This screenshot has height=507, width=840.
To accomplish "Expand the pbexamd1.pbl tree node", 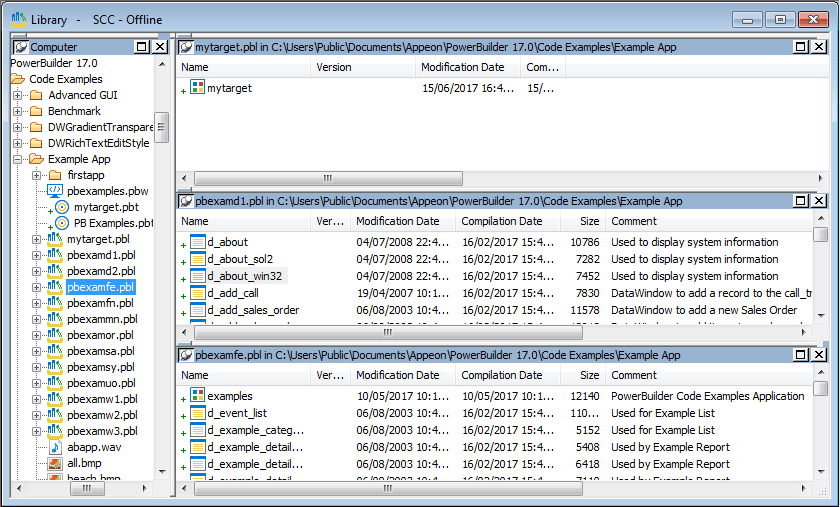I will coord(36,255).
